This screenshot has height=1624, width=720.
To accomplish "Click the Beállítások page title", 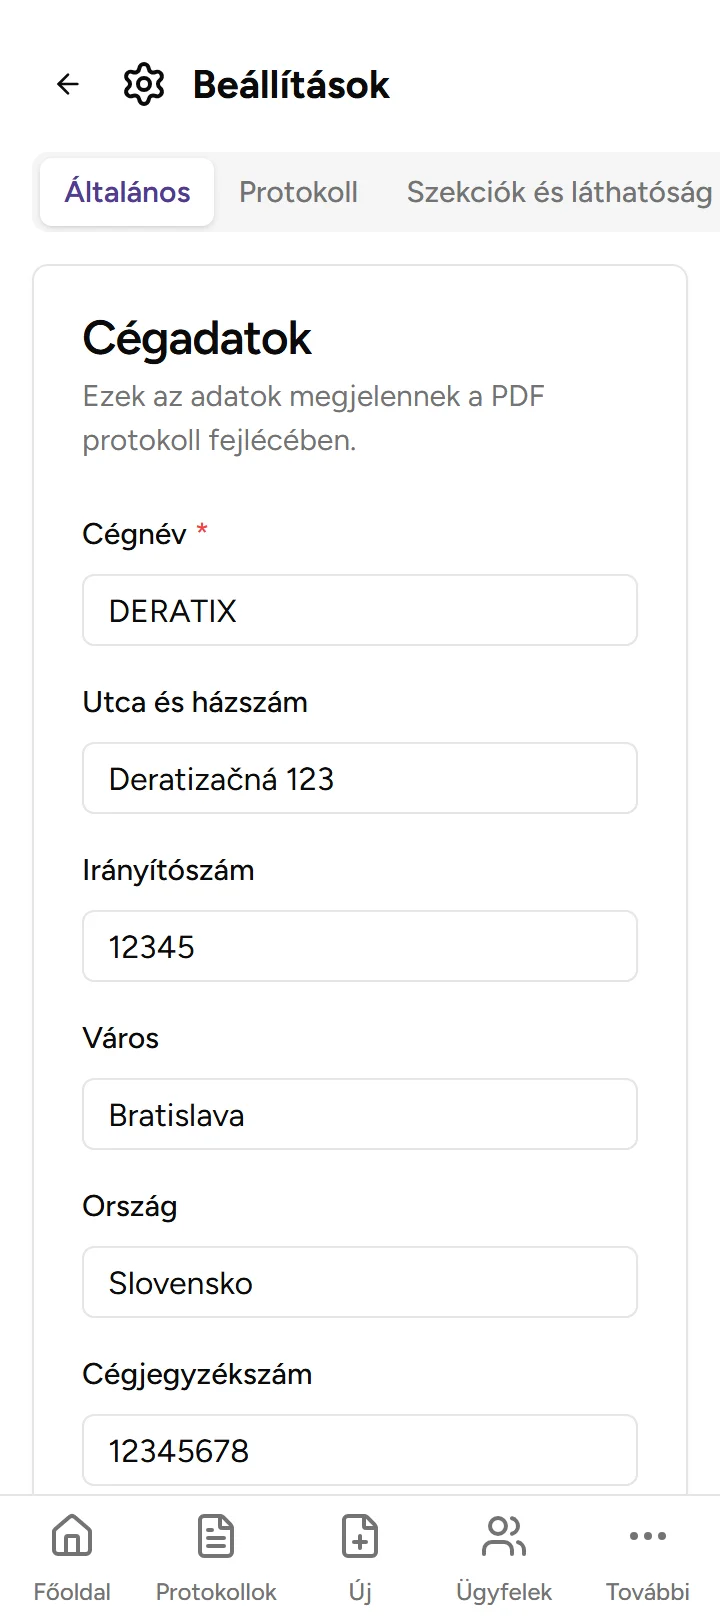I will click(x=291, y=85).
